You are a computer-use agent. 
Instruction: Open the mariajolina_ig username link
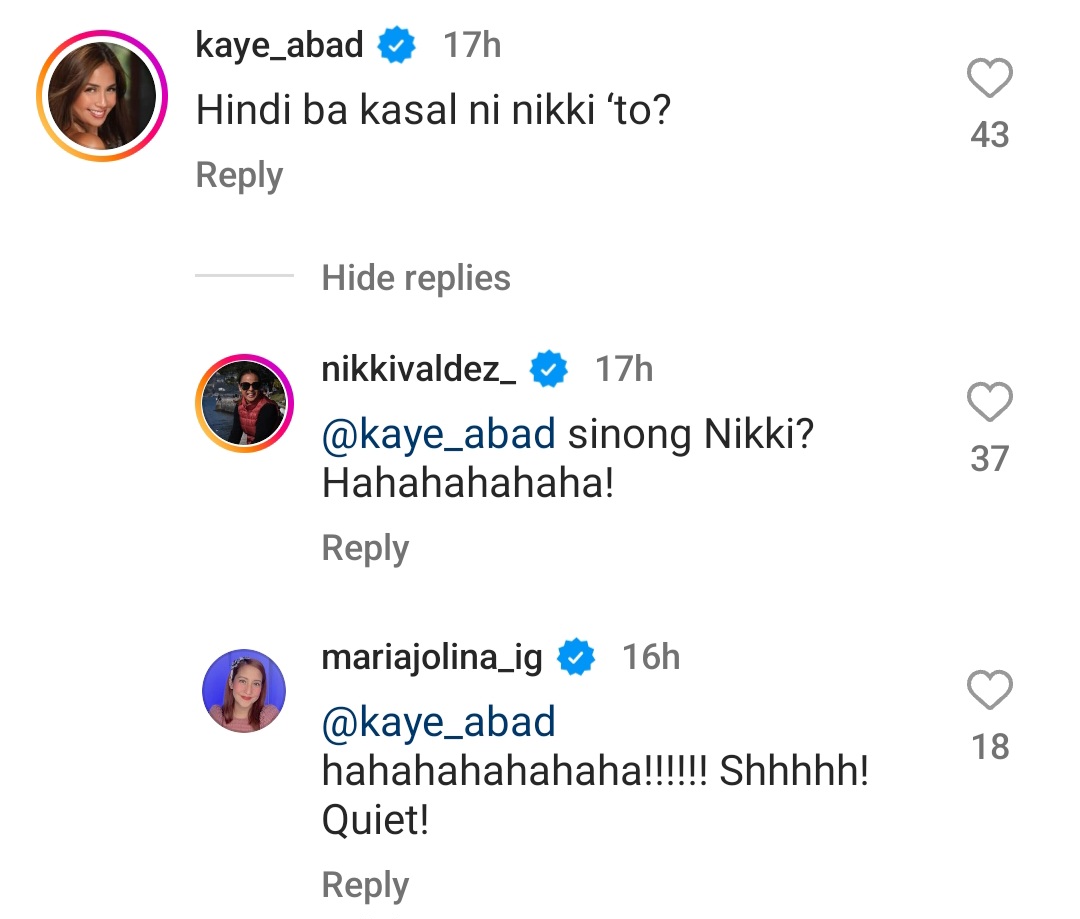pos(432,657)
